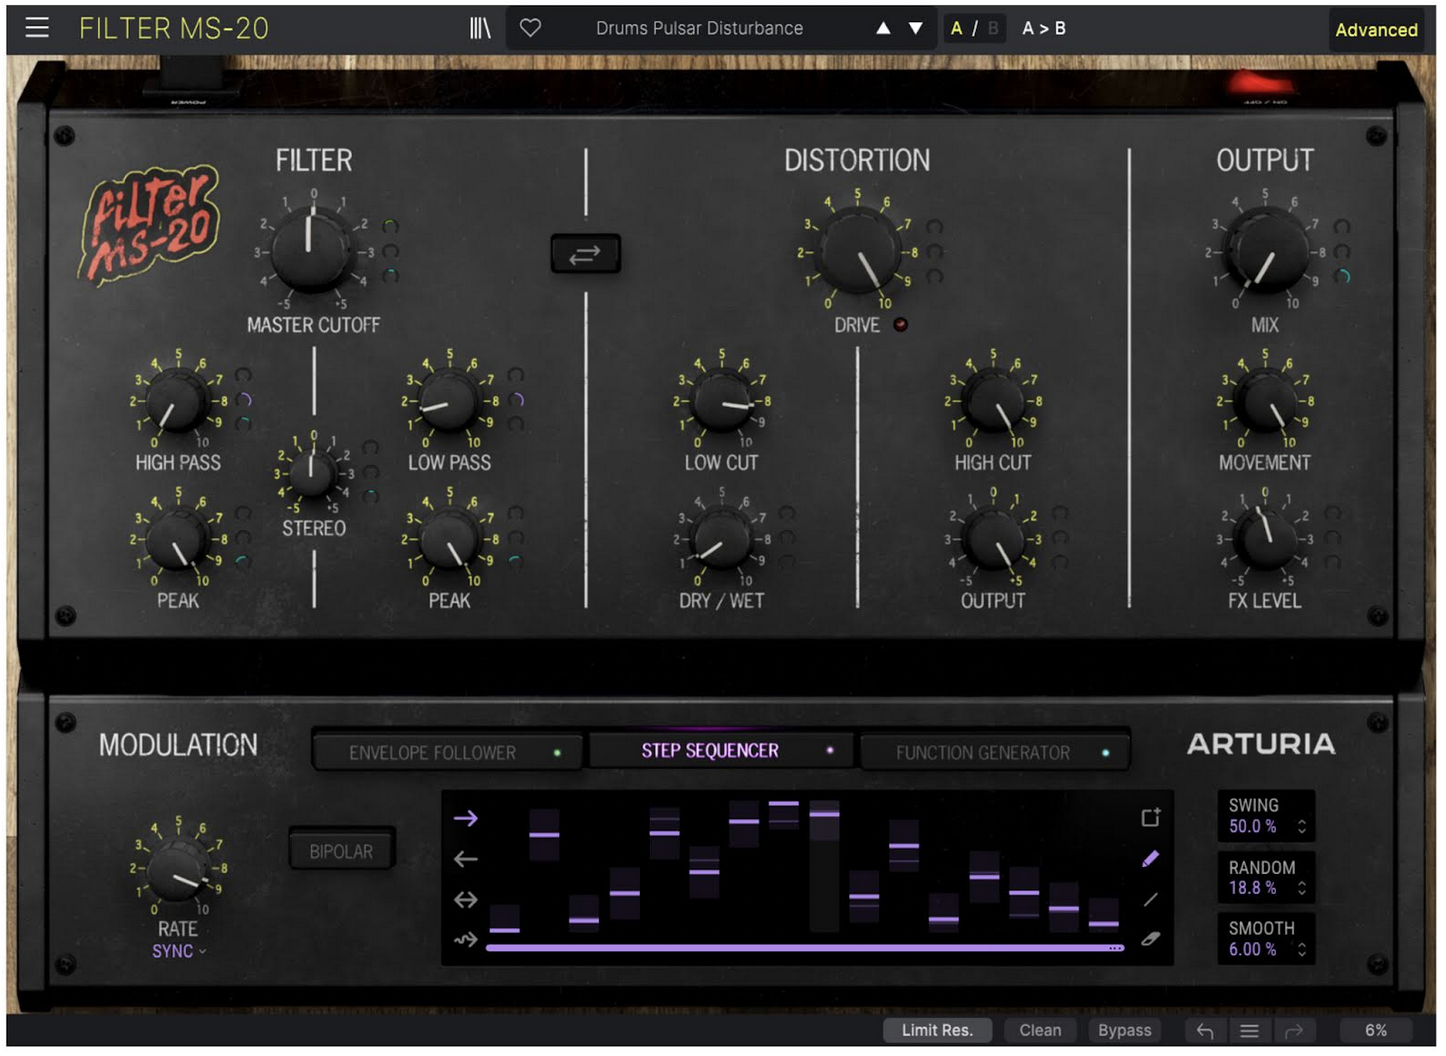Image resolution: width=1446 pixels, height=1056 pixels.
Task: Undo the last edit
Action: pos(1204,1029)
